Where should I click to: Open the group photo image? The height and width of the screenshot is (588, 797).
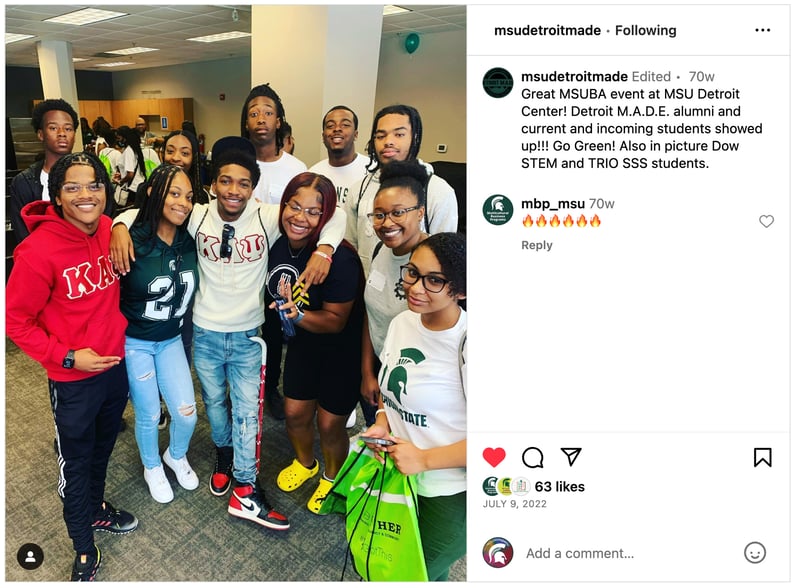[236, 293]
